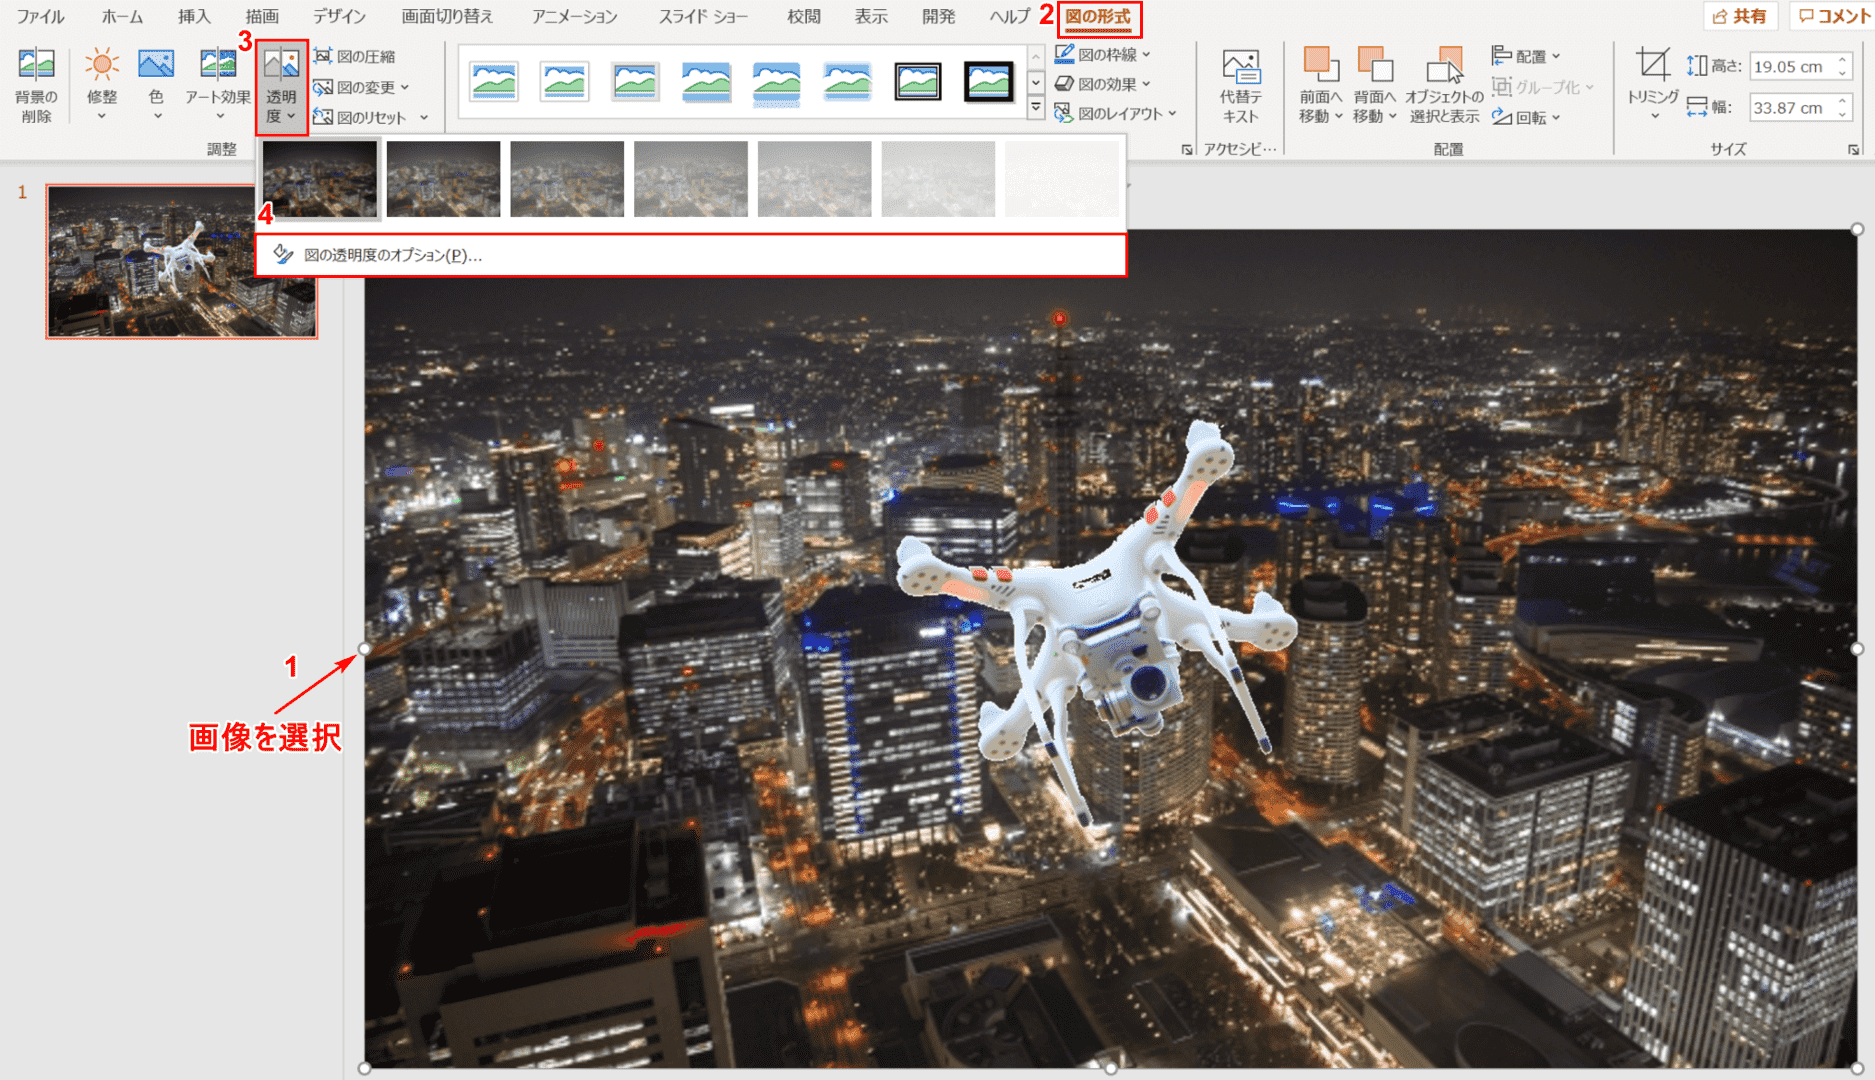Open 回転 (Rotate) dropdown
Viewport: 1875px width, 1080px height.
coord(1526,117)
